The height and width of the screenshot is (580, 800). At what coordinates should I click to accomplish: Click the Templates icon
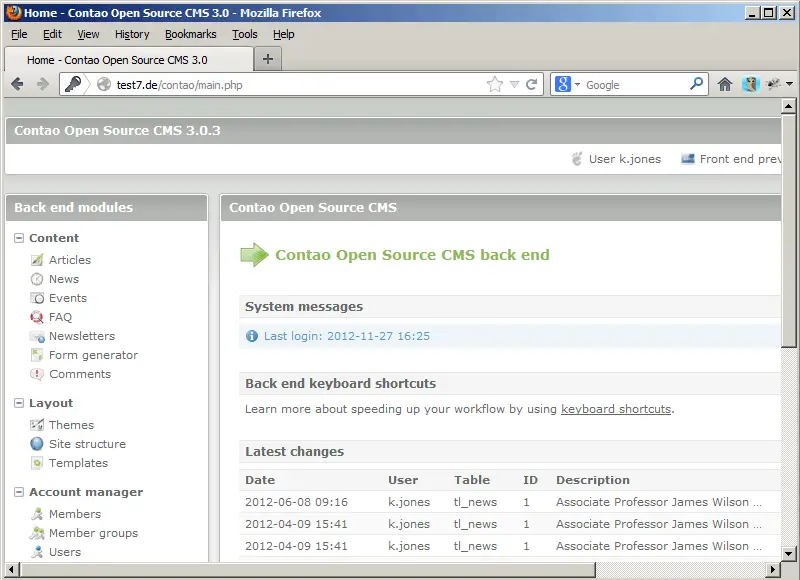click(x=37, y=463)
